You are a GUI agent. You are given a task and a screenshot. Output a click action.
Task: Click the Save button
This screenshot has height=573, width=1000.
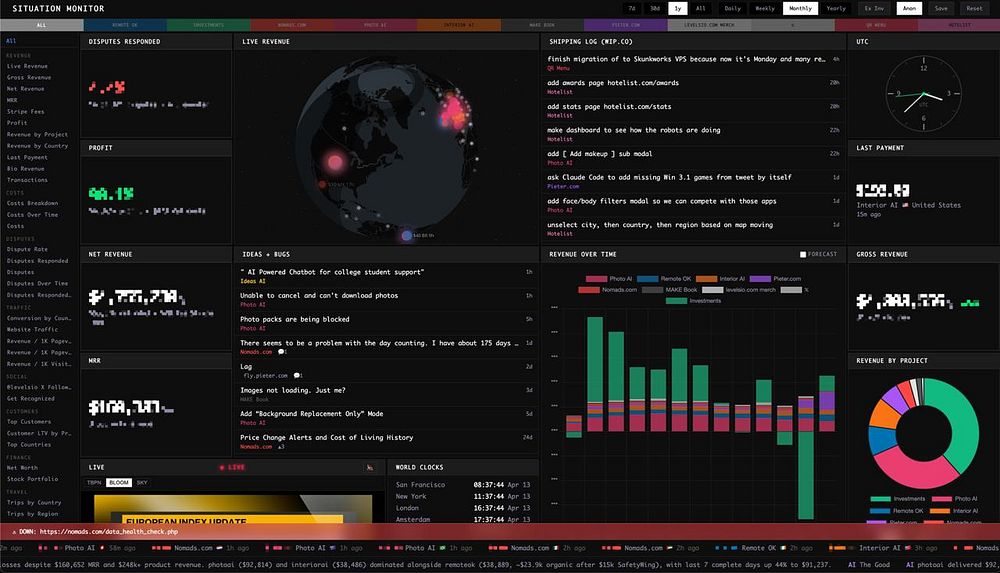[x=941, y=8]
